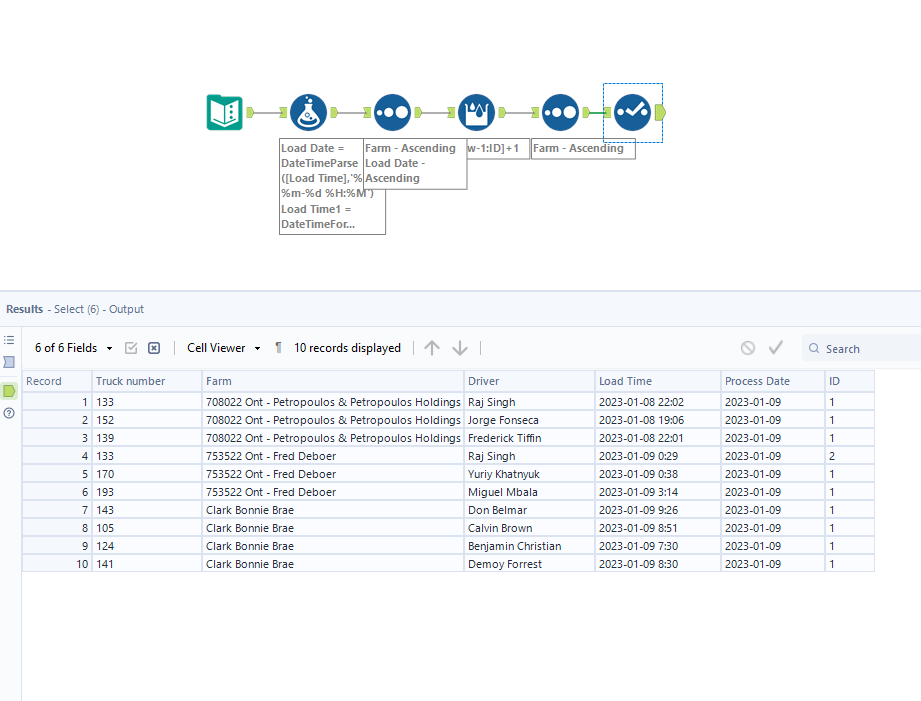This screenshot has height=701, width=921.
Task: Click the Select tool's output anchor
Action: click(660, 112)
